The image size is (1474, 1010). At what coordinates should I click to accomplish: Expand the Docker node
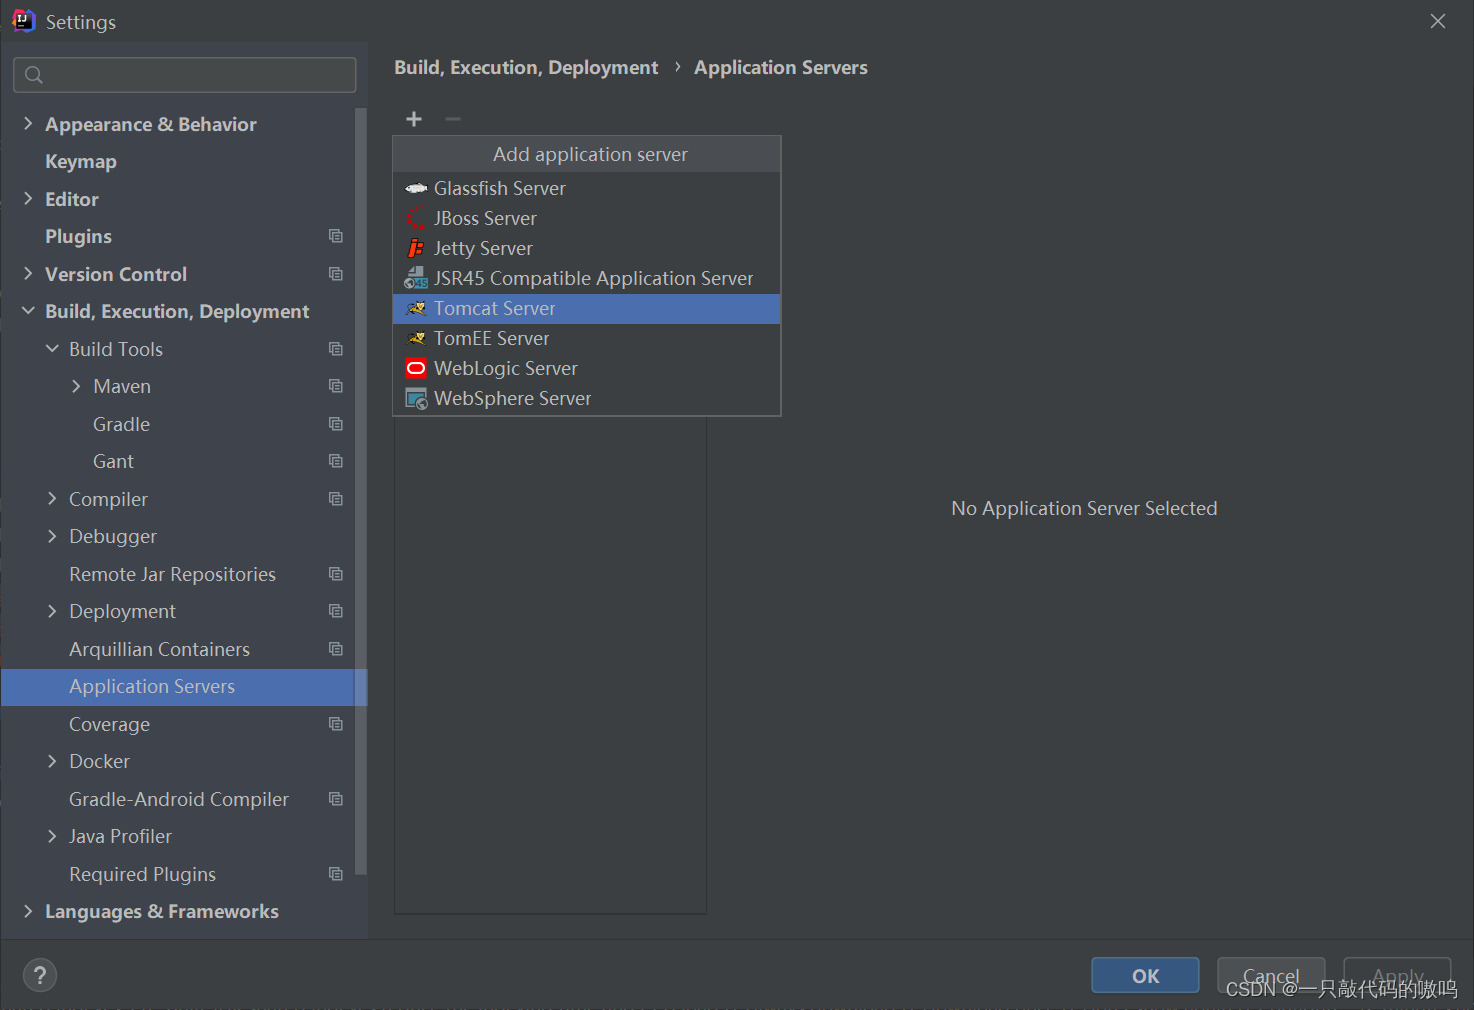(x=52, y=761)
